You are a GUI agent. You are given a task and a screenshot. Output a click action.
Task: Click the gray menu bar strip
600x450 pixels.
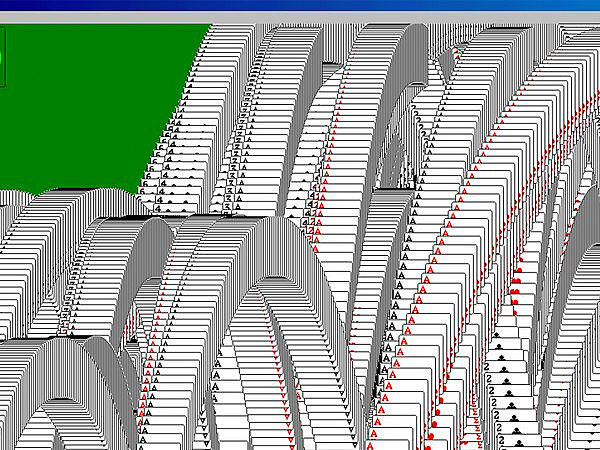(300, 18)
